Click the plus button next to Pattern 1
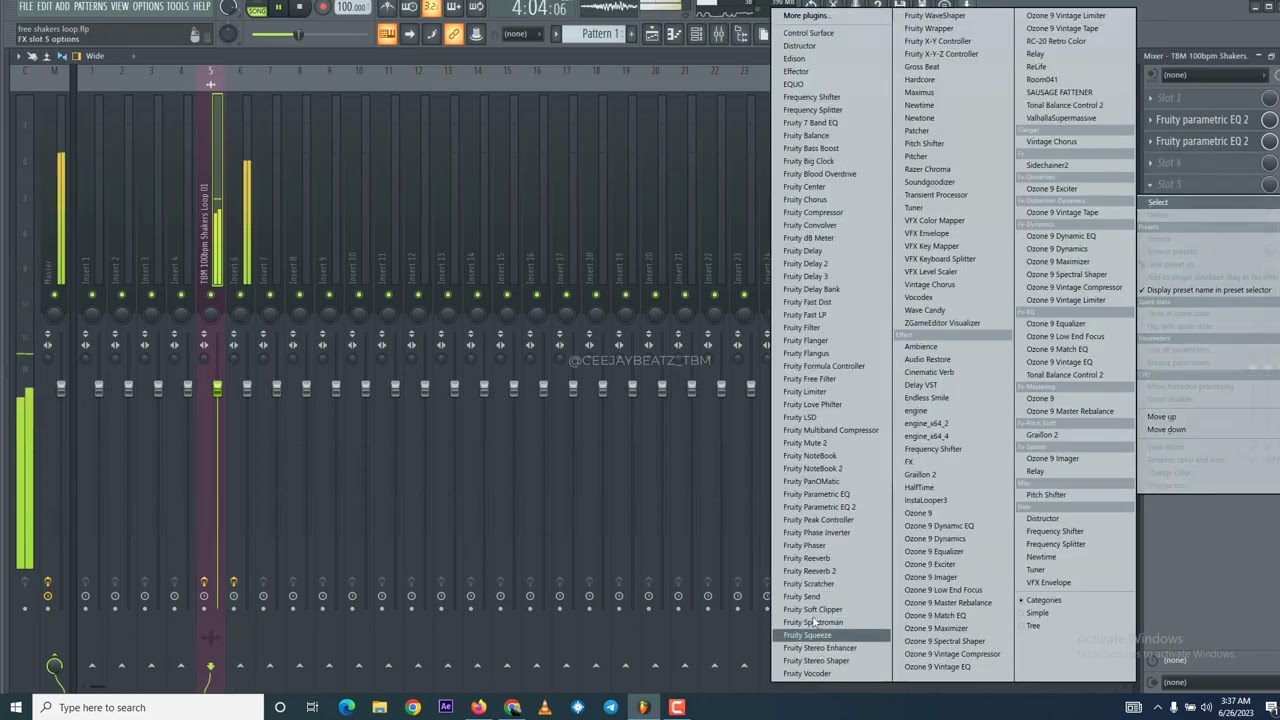 (632, 34)
